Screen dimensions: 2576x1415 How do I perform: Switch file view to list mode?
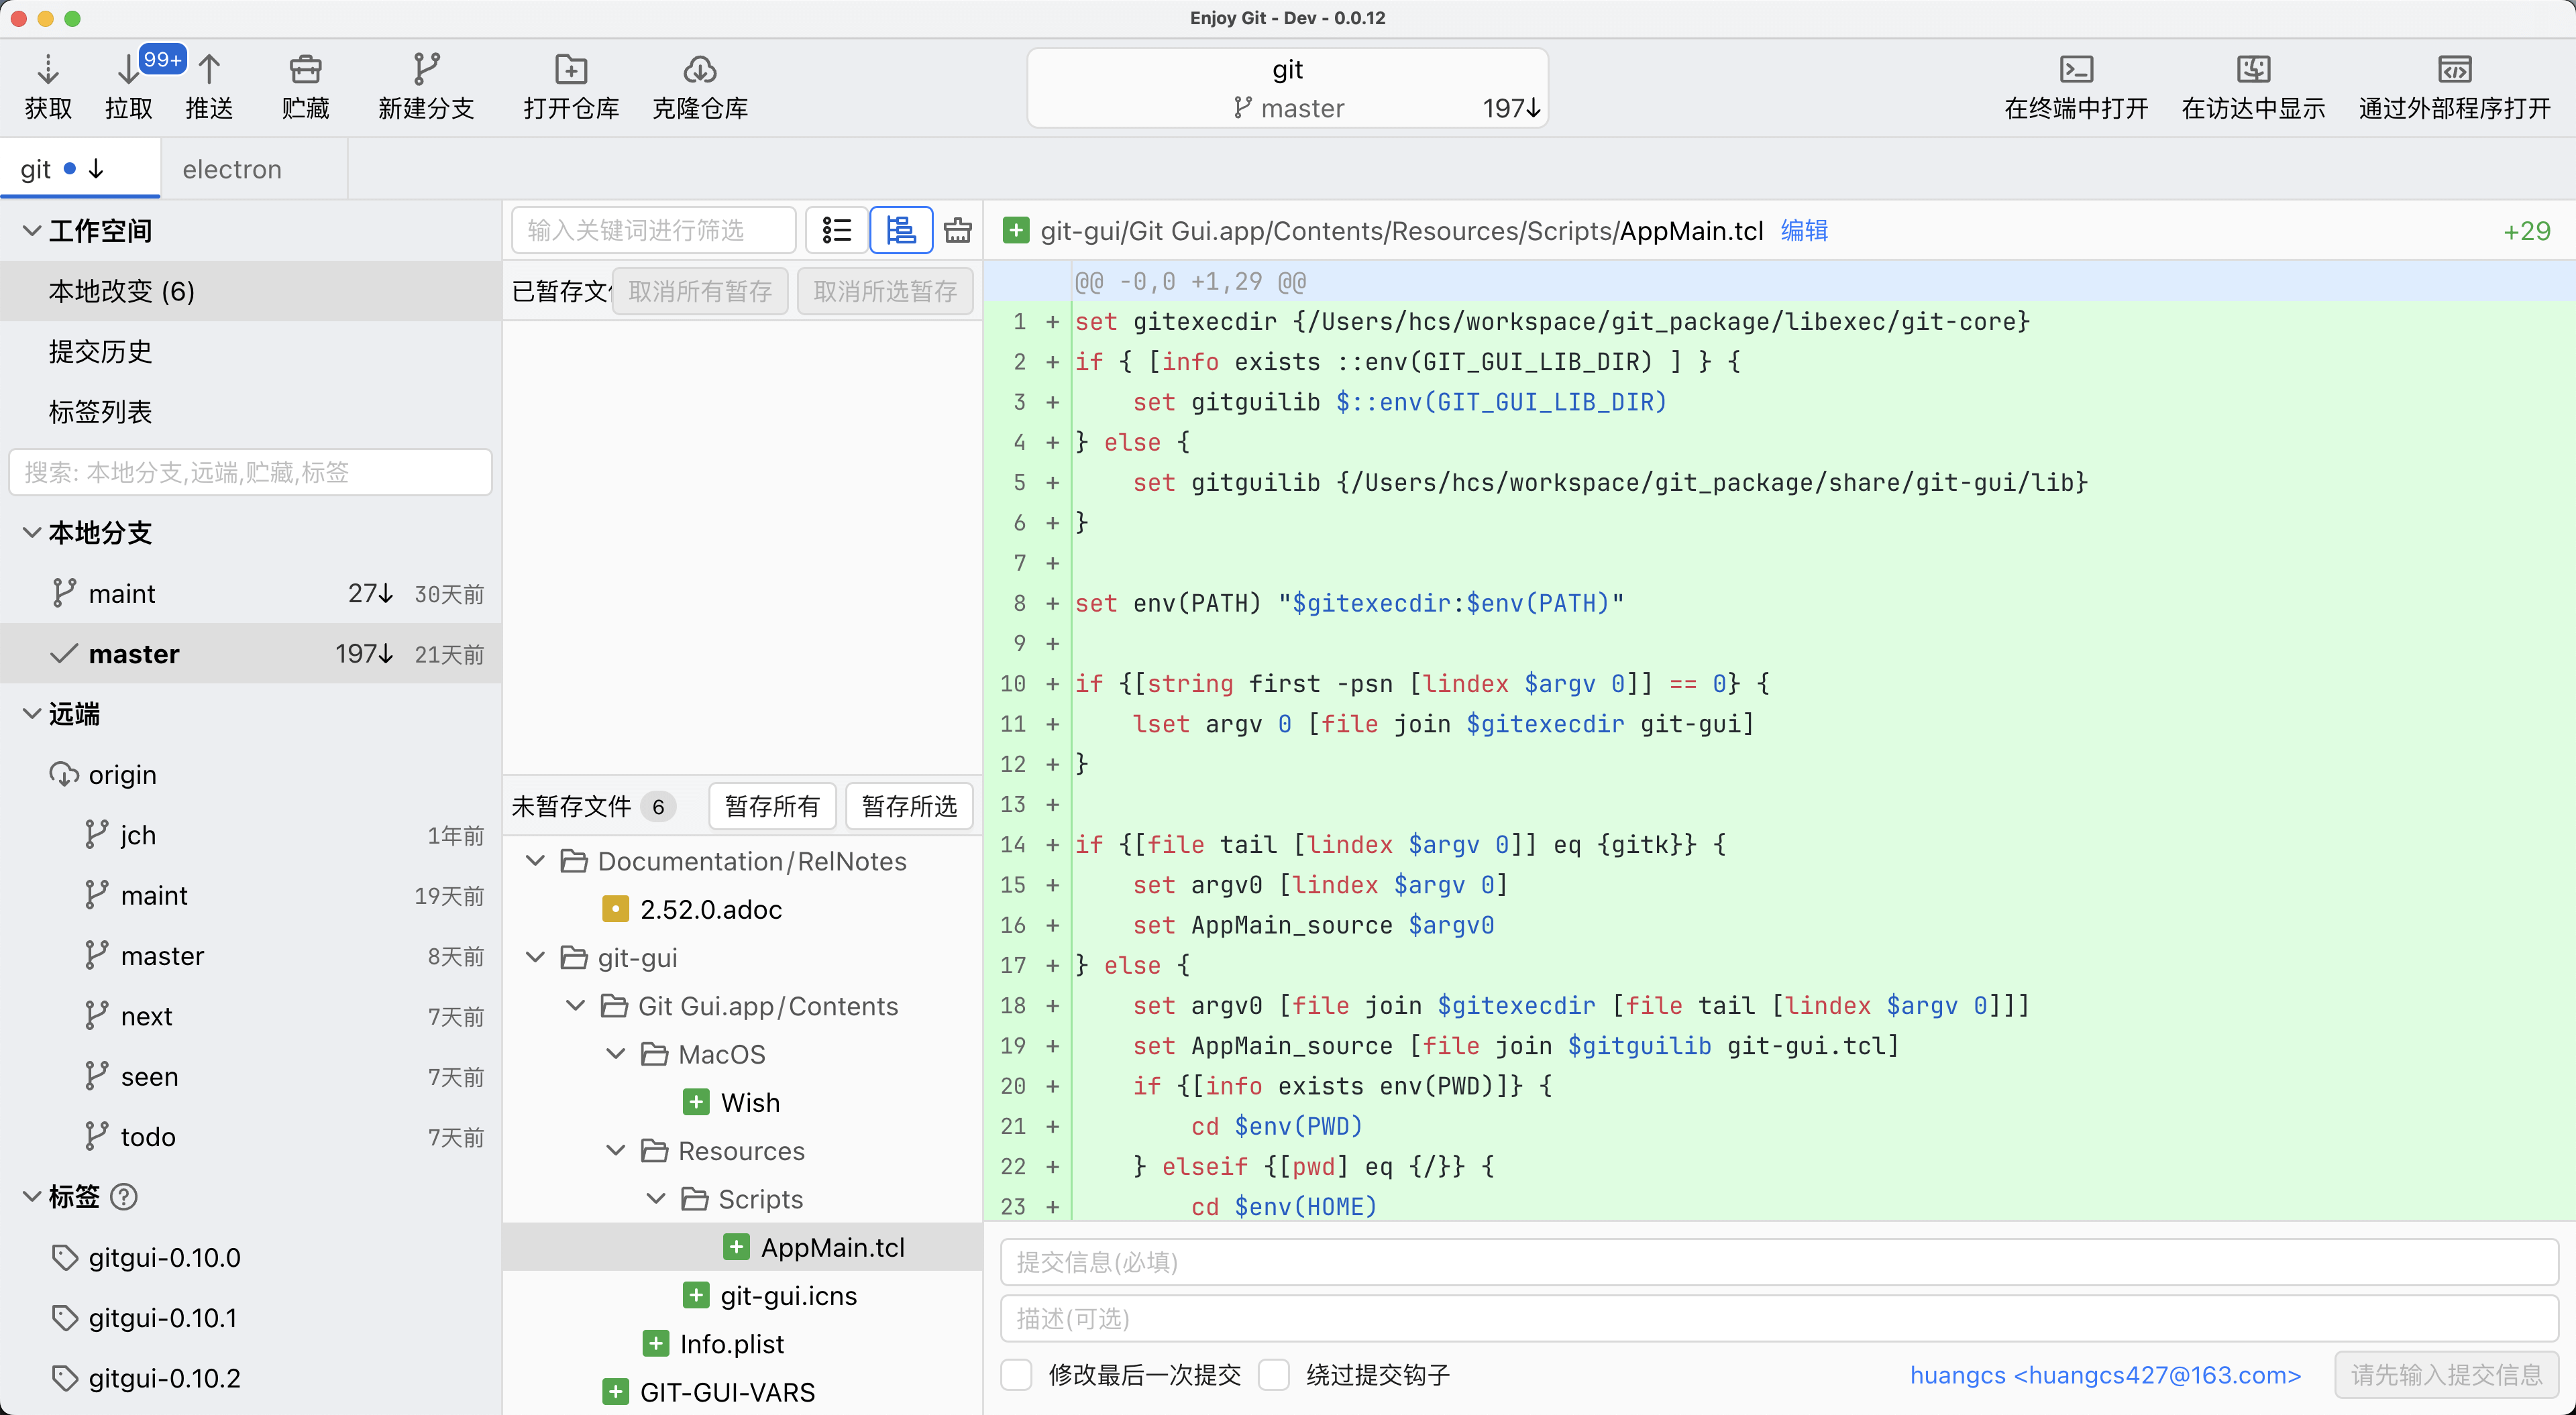[837, 229]
